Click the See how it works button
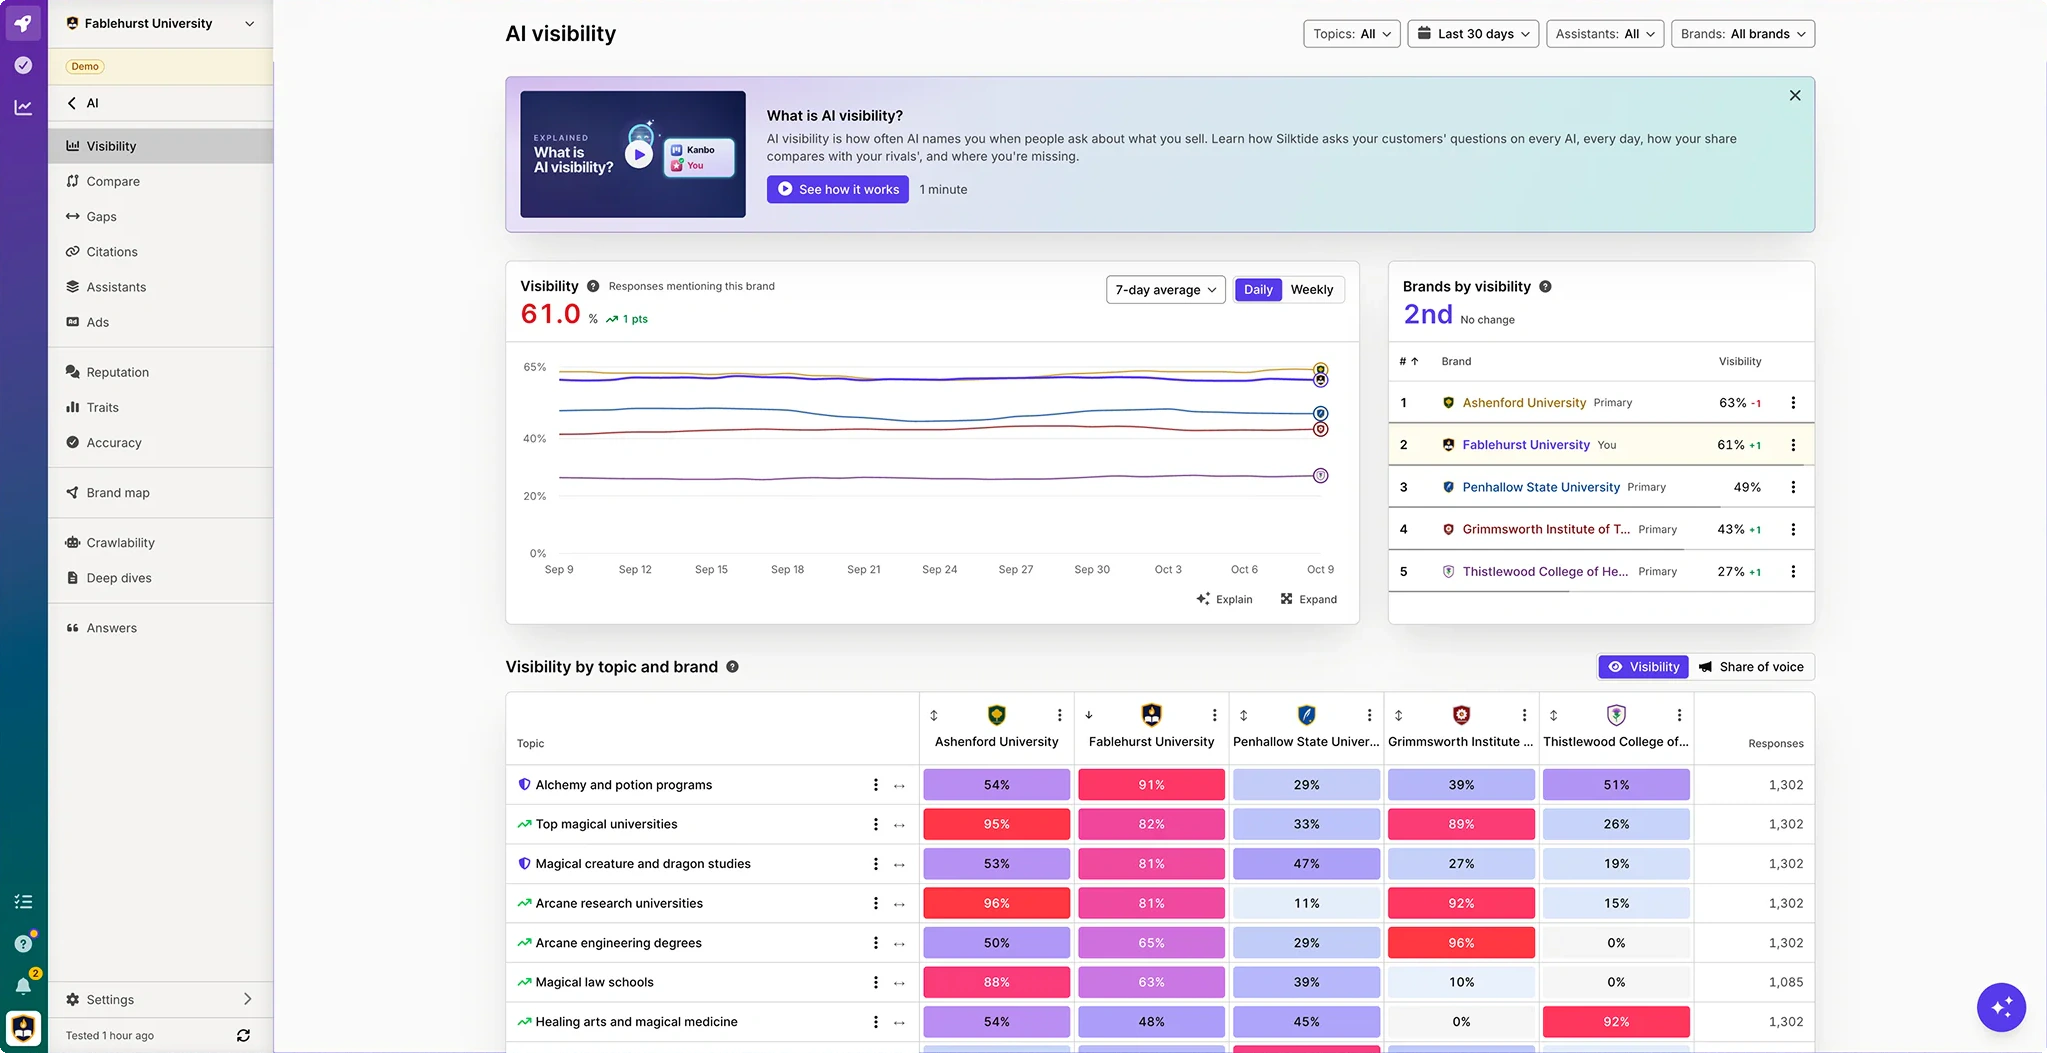The image size is (2047, 1053). (838, 189)
